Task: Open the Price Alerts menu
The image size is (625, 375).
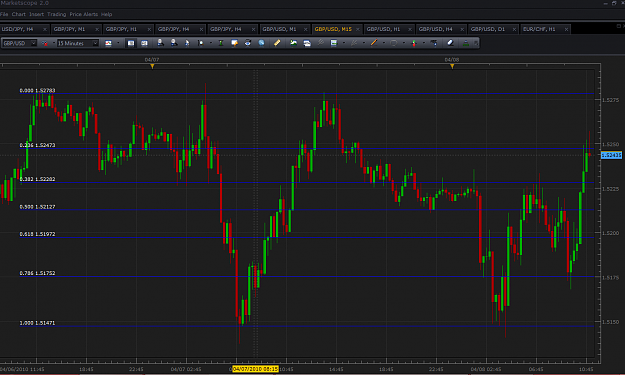Action: click(x=83, y=14)
